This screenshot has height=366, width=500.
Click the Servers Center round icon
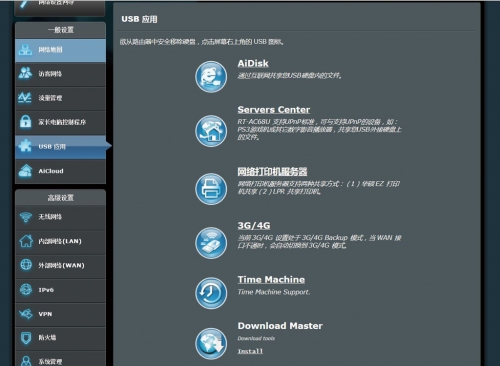pos(211,131)
